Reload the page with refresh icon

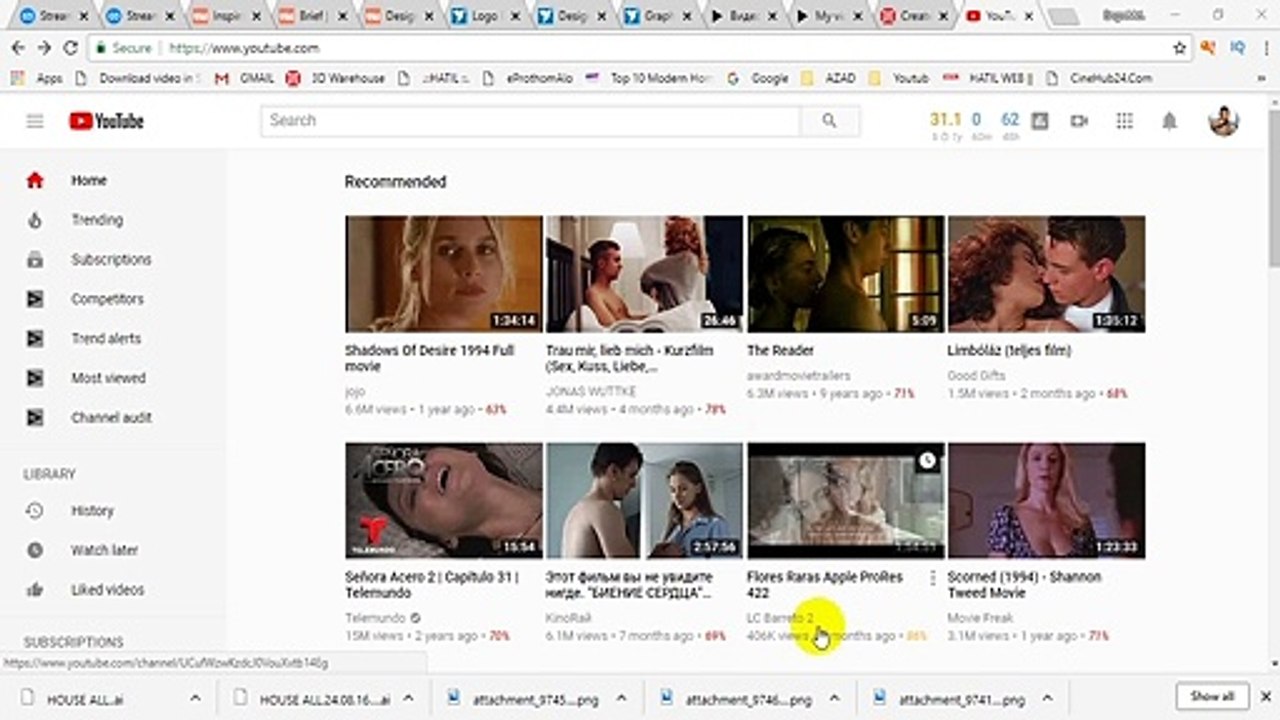click(70, 47)
